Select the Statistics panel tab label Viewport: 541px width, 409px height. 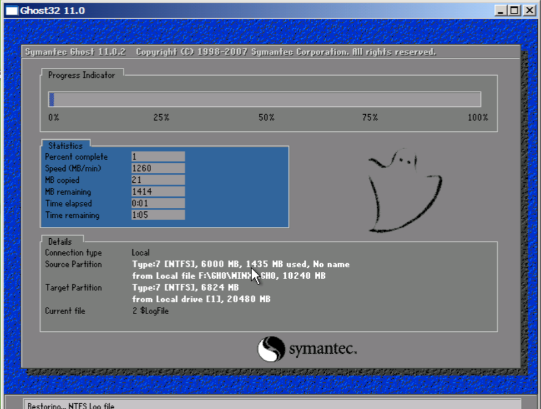(x=65, y=146)
